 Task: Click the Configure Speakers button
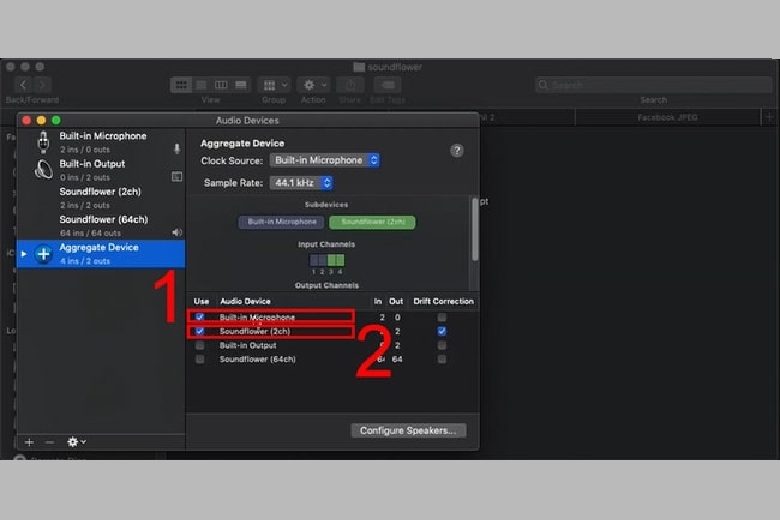408,430
